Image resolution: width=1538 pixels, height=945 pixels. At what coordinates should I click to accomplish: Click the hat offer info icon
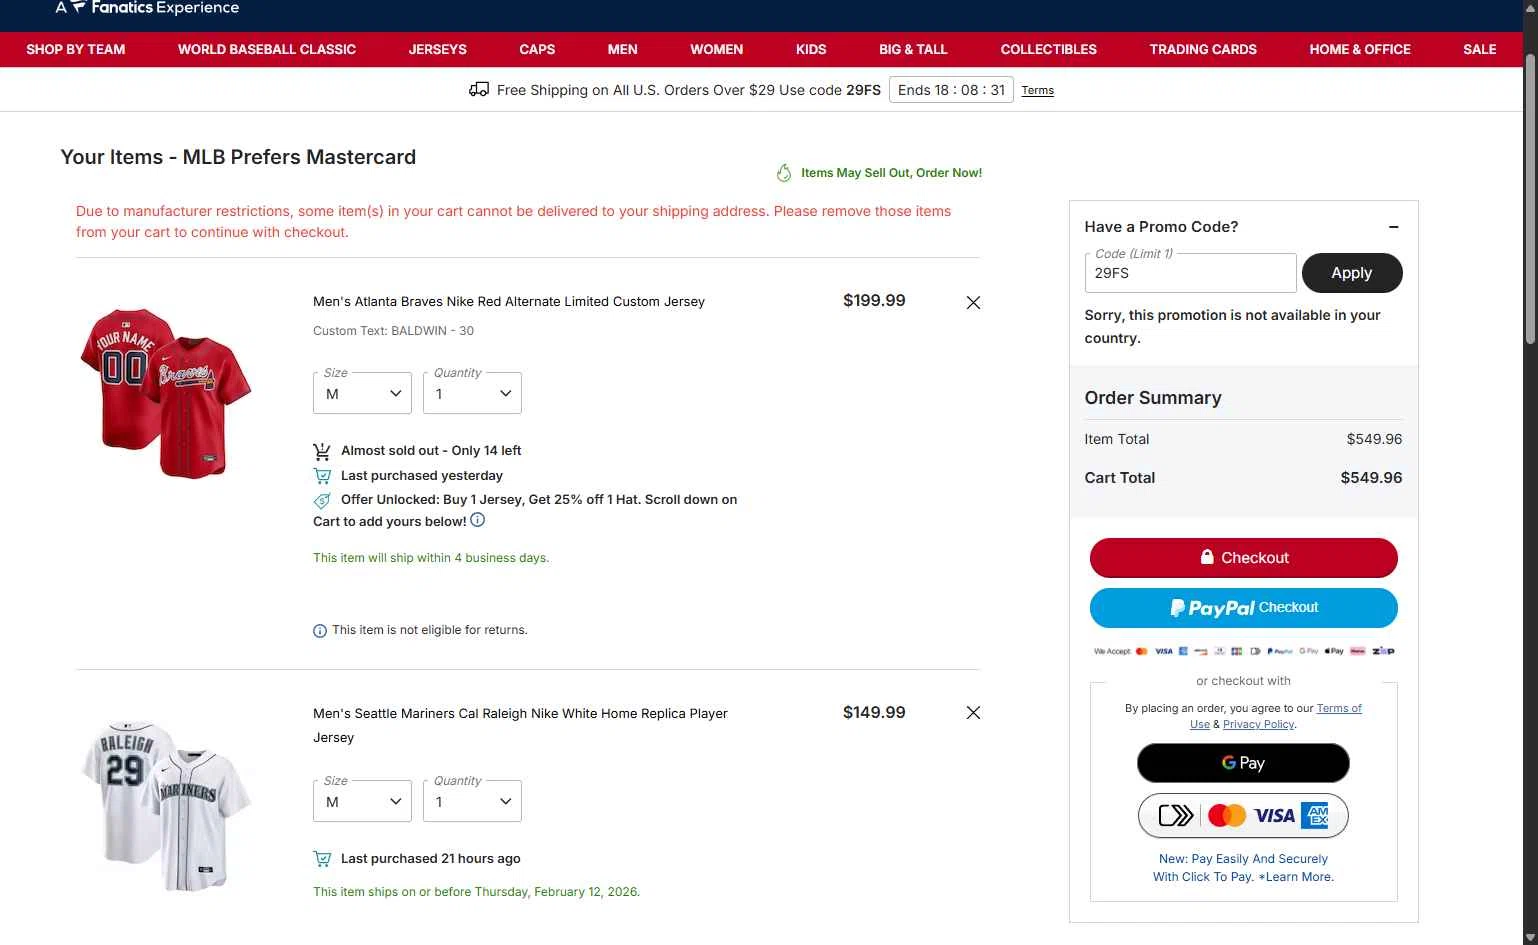[x=477, y=520]
